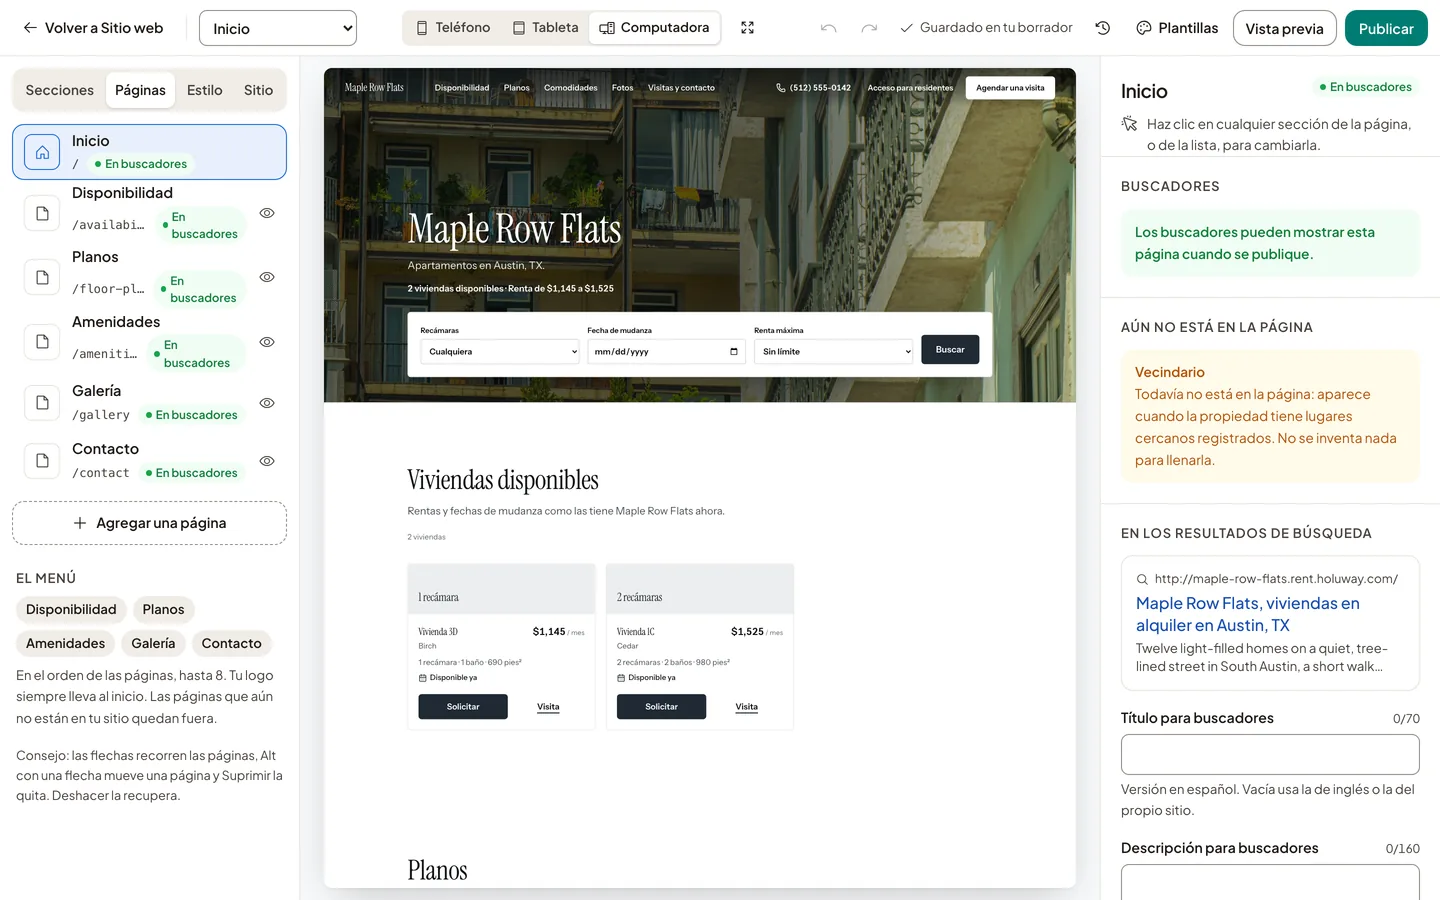
Task: Open version history clock icon
Action: click(x=1103, y=28)
